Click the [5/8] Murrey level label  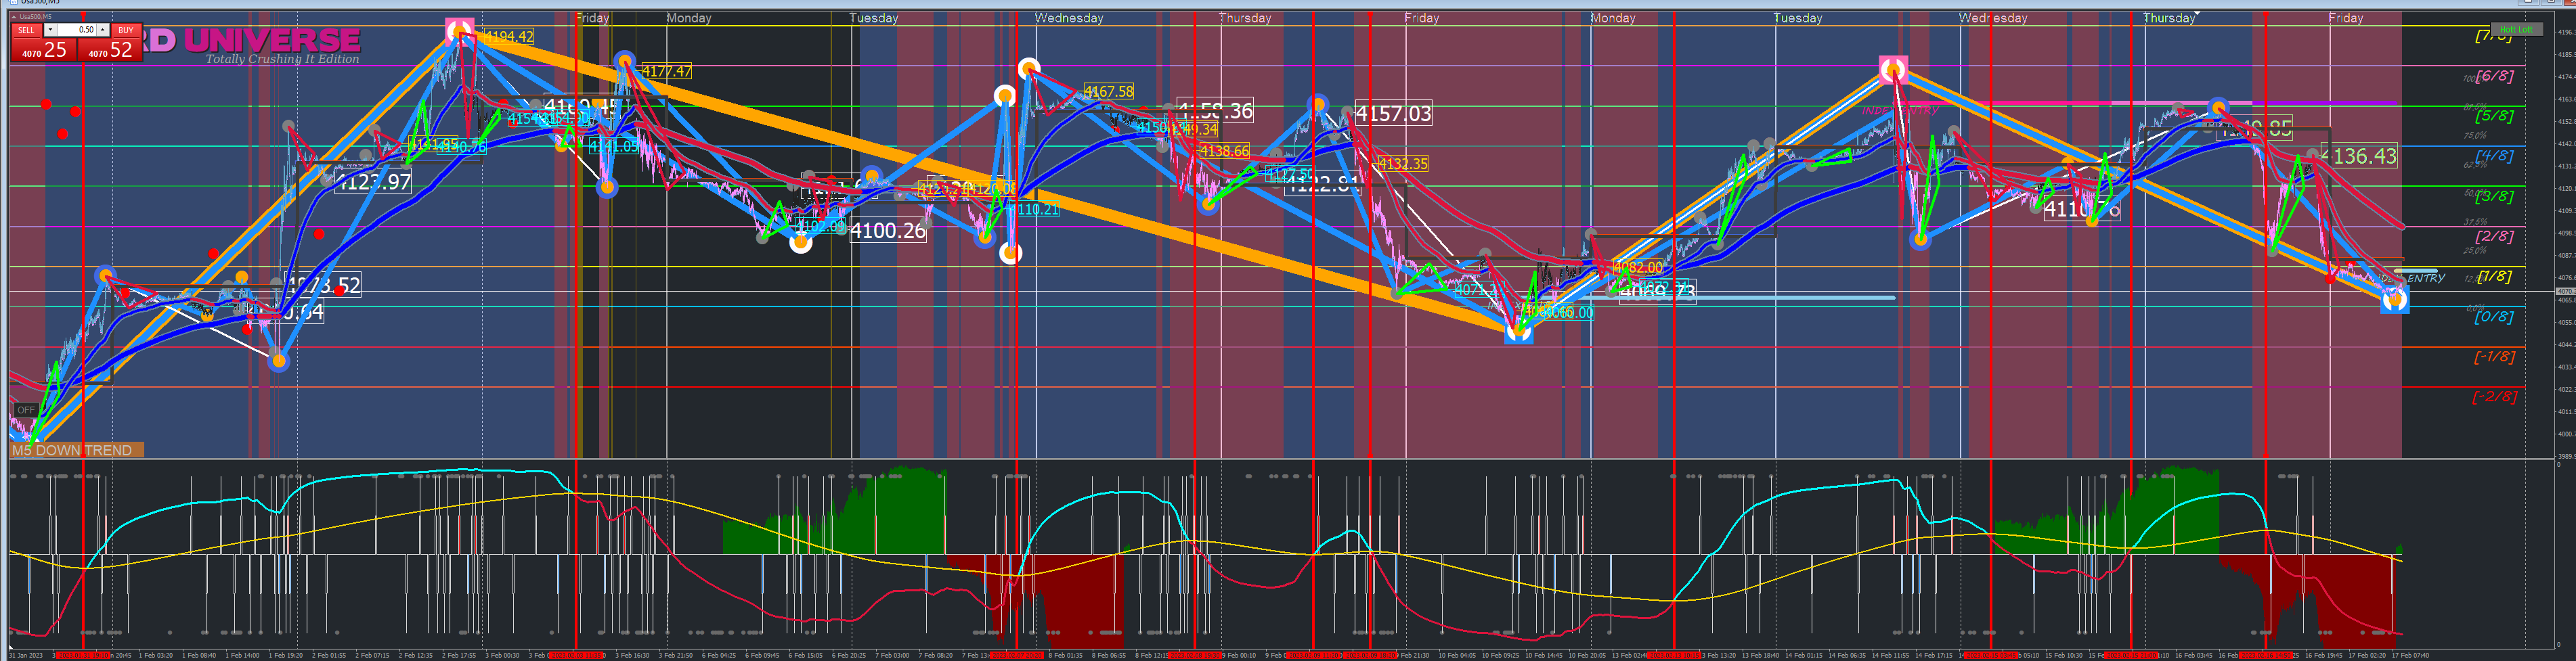coord(2494,116)
